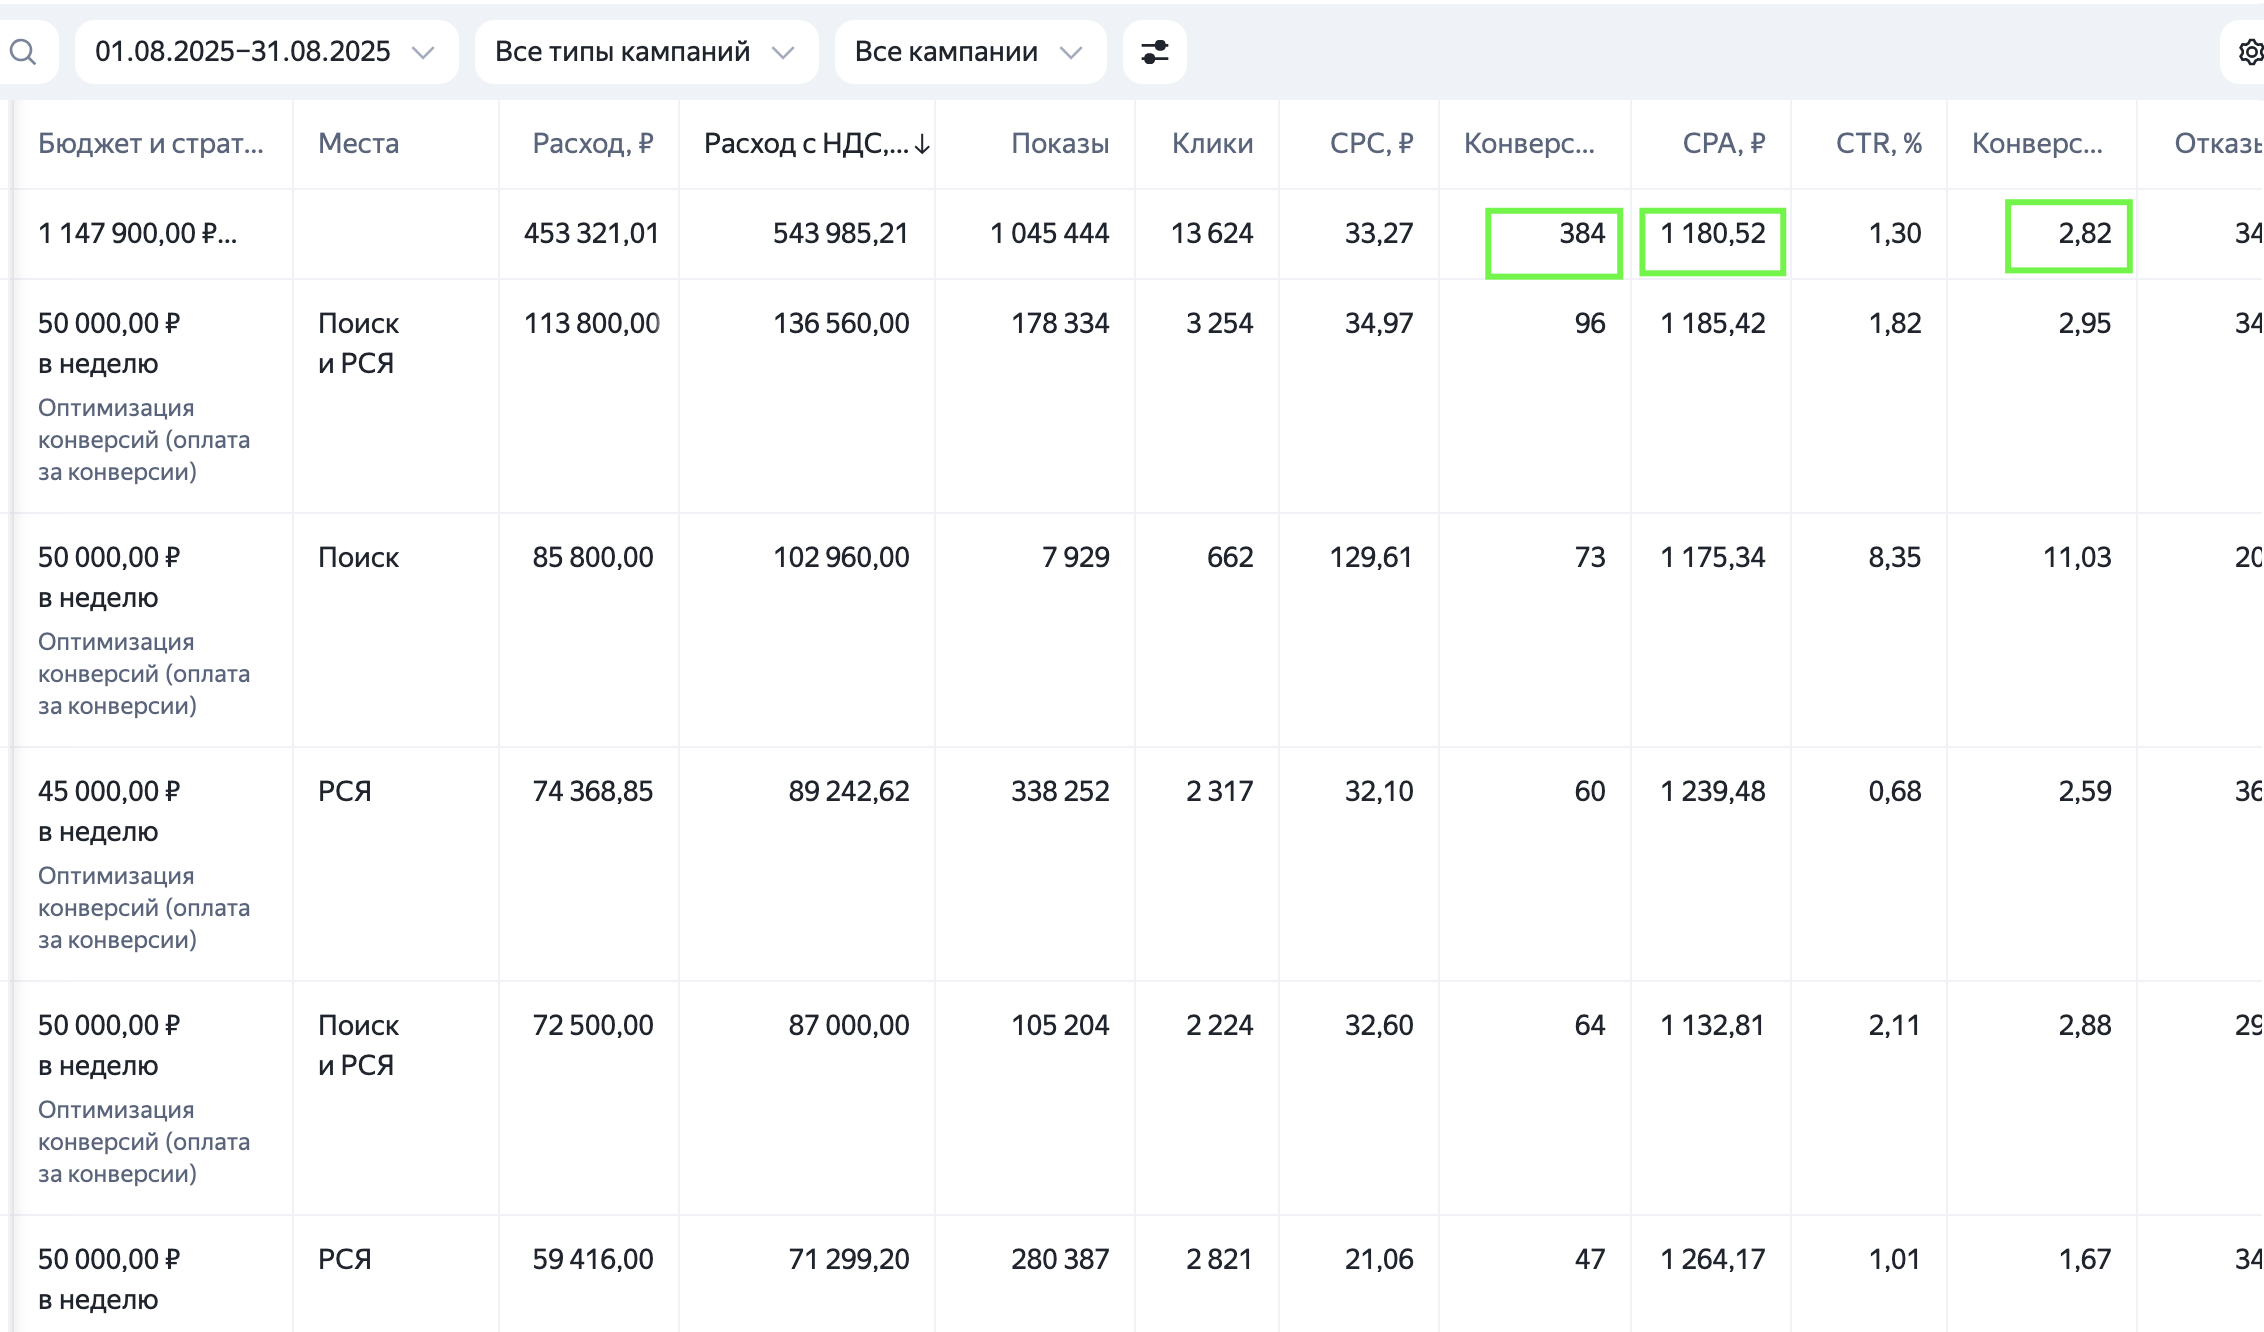
Task: Open the date range 01.08.2025–31.08.2025 dropdown
Action: (265, 52)
